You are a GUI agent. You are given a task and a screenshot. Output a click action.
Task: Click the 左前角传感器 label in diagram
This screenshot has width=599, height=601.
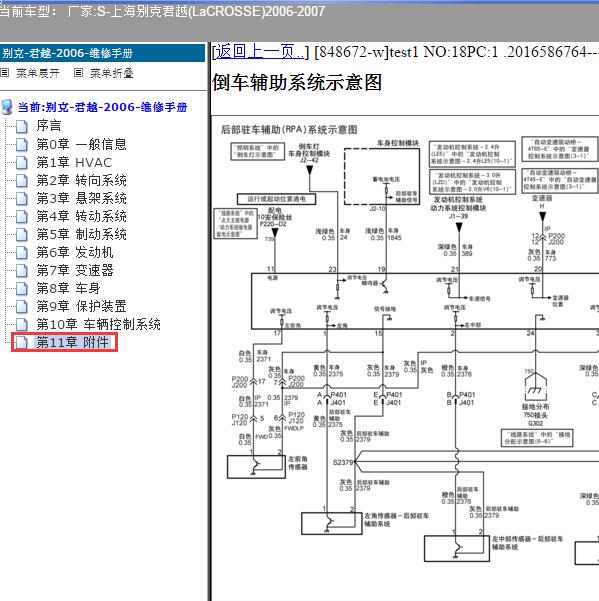pos(298,463)
